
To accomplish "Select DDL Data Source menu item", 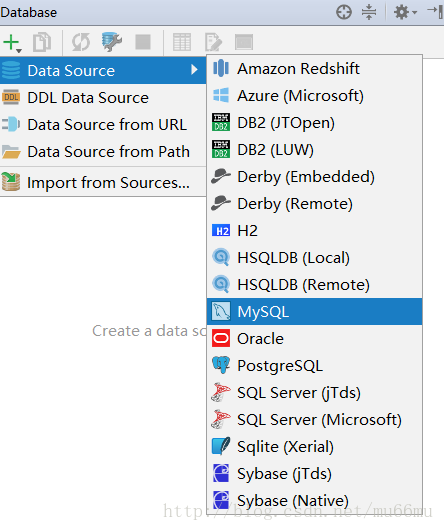I will pos(103,98).
